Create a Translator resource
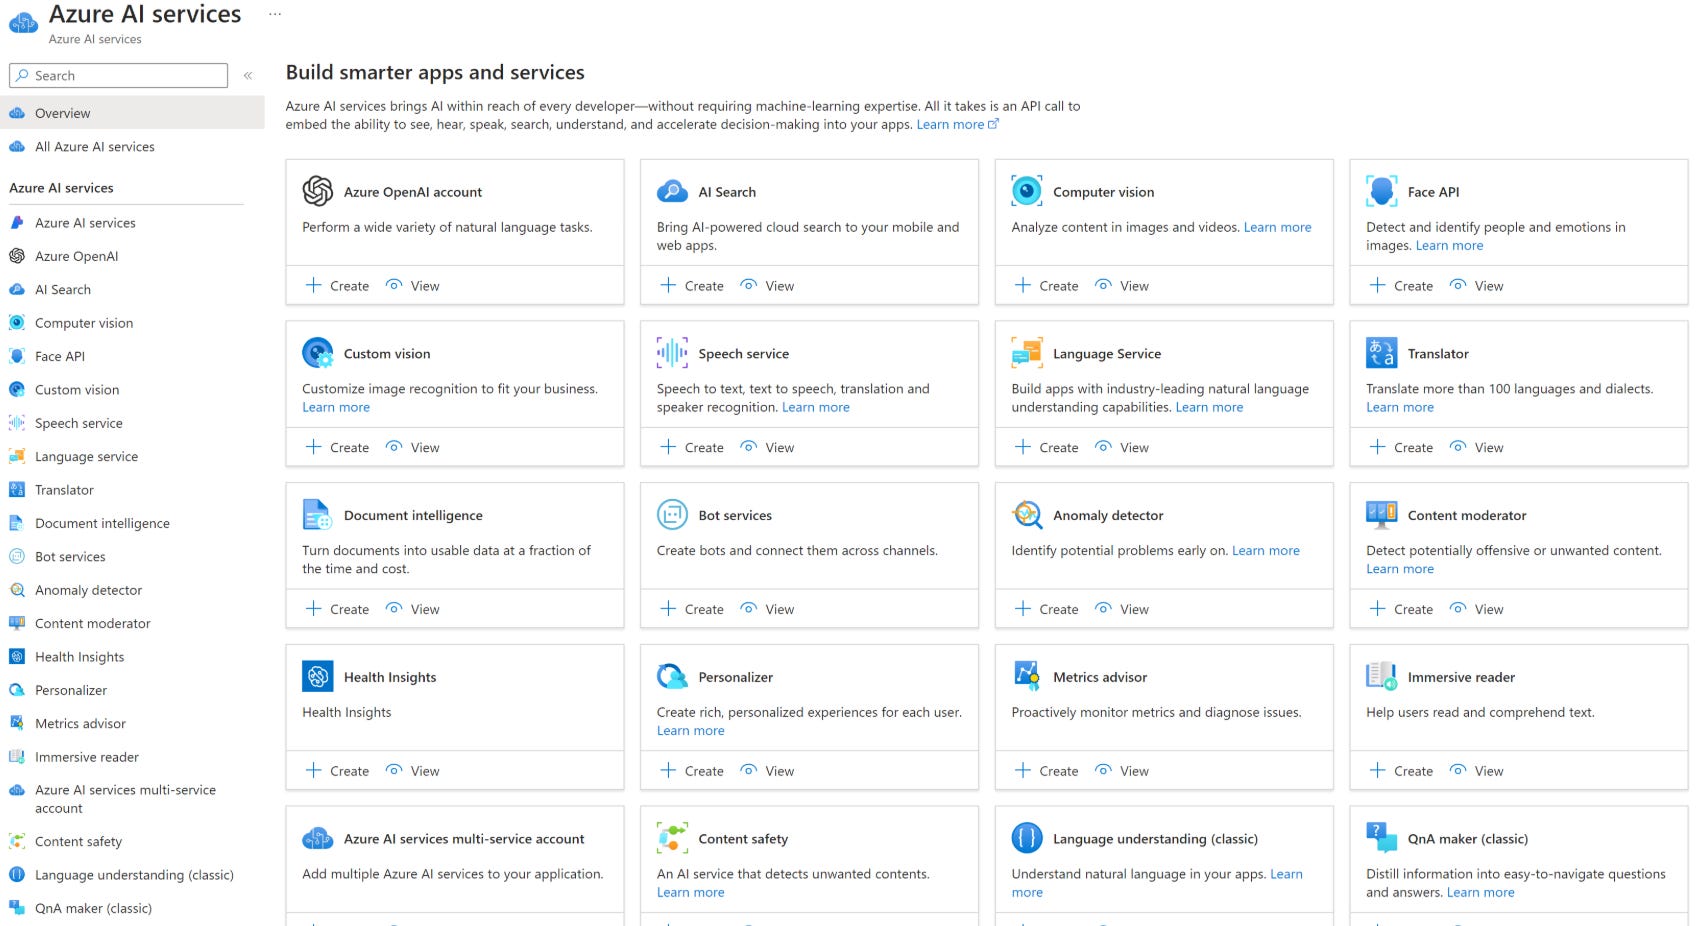 pos(1401,448)
